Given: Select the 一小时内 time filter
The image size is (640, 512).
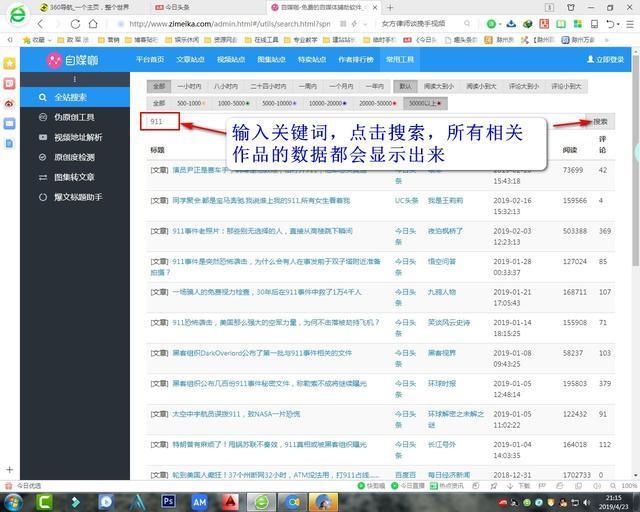Looking at the screenshot, I should pos(189,86).
